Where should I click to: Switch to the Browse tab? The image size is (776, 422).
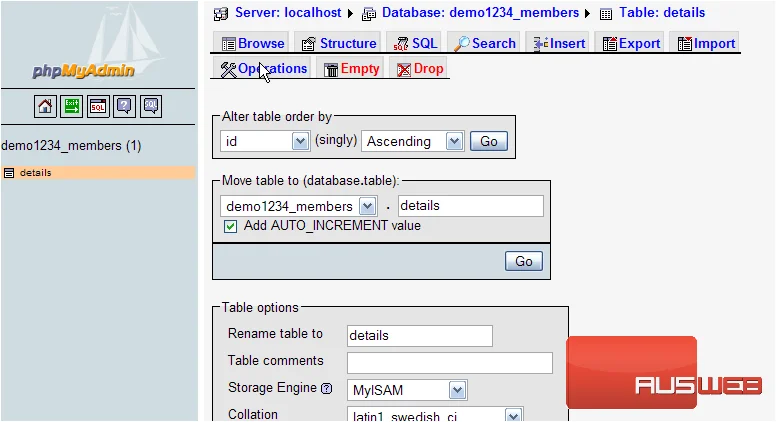[253, 44]
